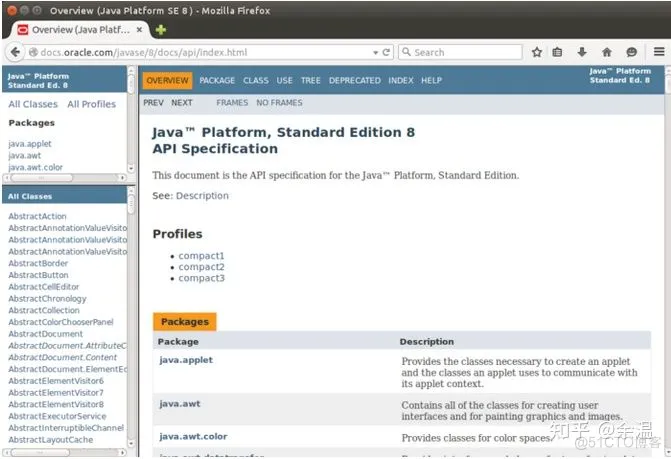
Task: Open the AbstractElementVisitor6 class link
Action: [x=56, y=381]
